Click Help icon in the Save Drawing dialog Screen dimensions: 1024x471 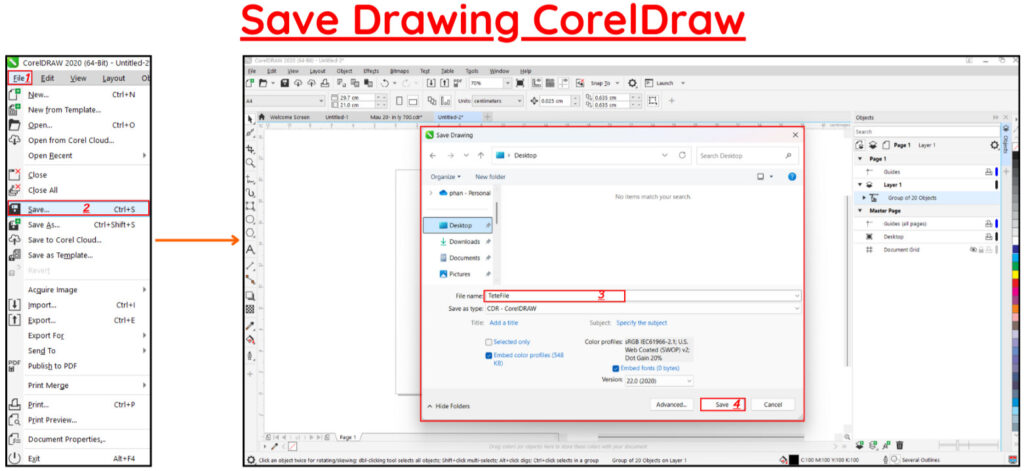click(x=792, y=176)
